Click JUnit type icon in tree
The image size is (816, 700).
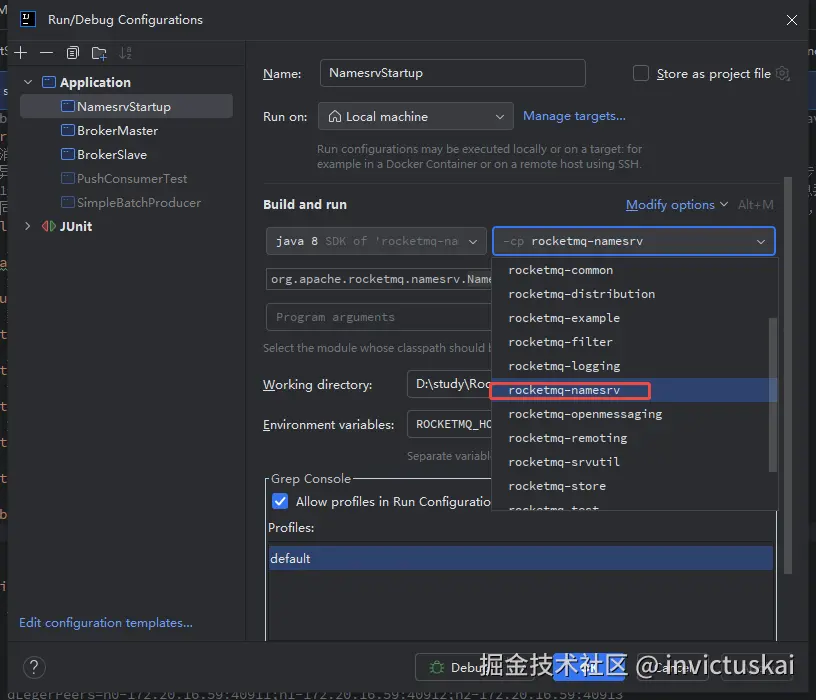pos(49,226)
